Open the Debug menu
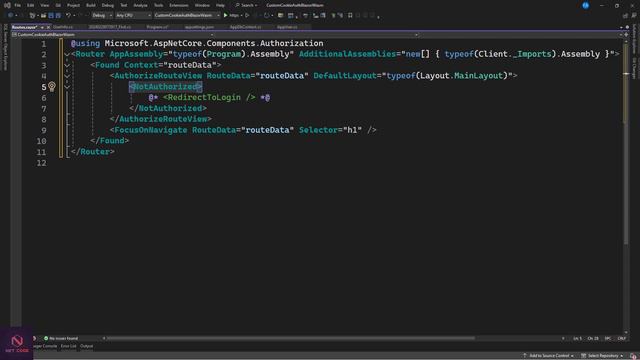This screenshot has height=360, width=640. [x=108, y=5]
